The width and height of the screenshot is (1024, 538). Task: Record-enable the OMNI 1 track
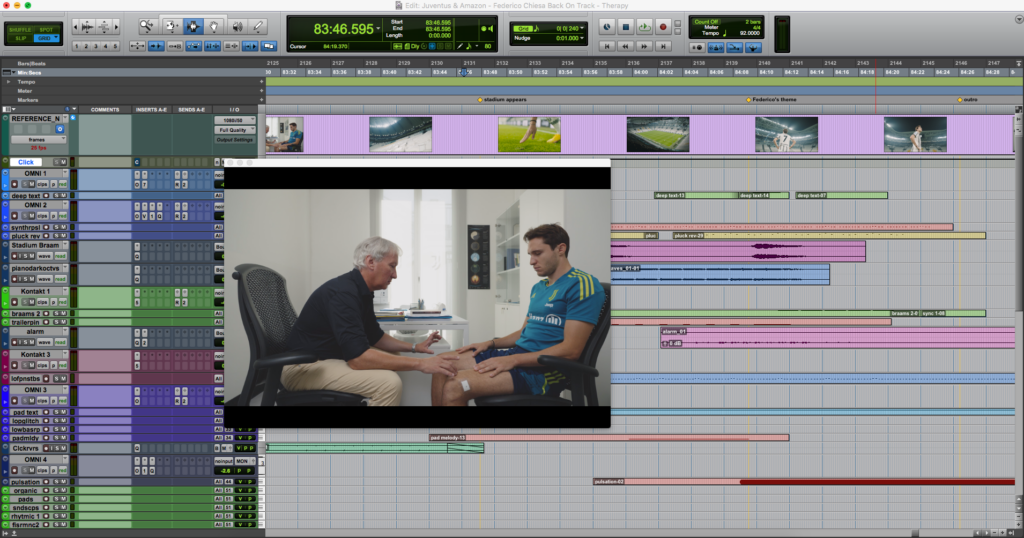coord(14,184)
